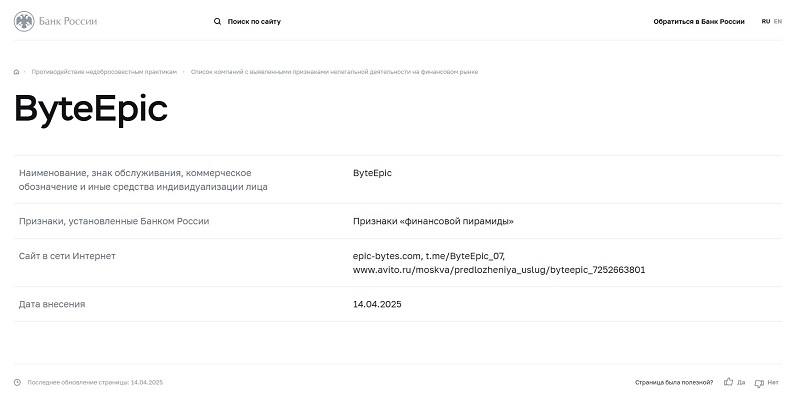This screenshot has width=800, height=400.
Task: Select 'Сайт в сети Интернет' label
Action: pos(67,256)
